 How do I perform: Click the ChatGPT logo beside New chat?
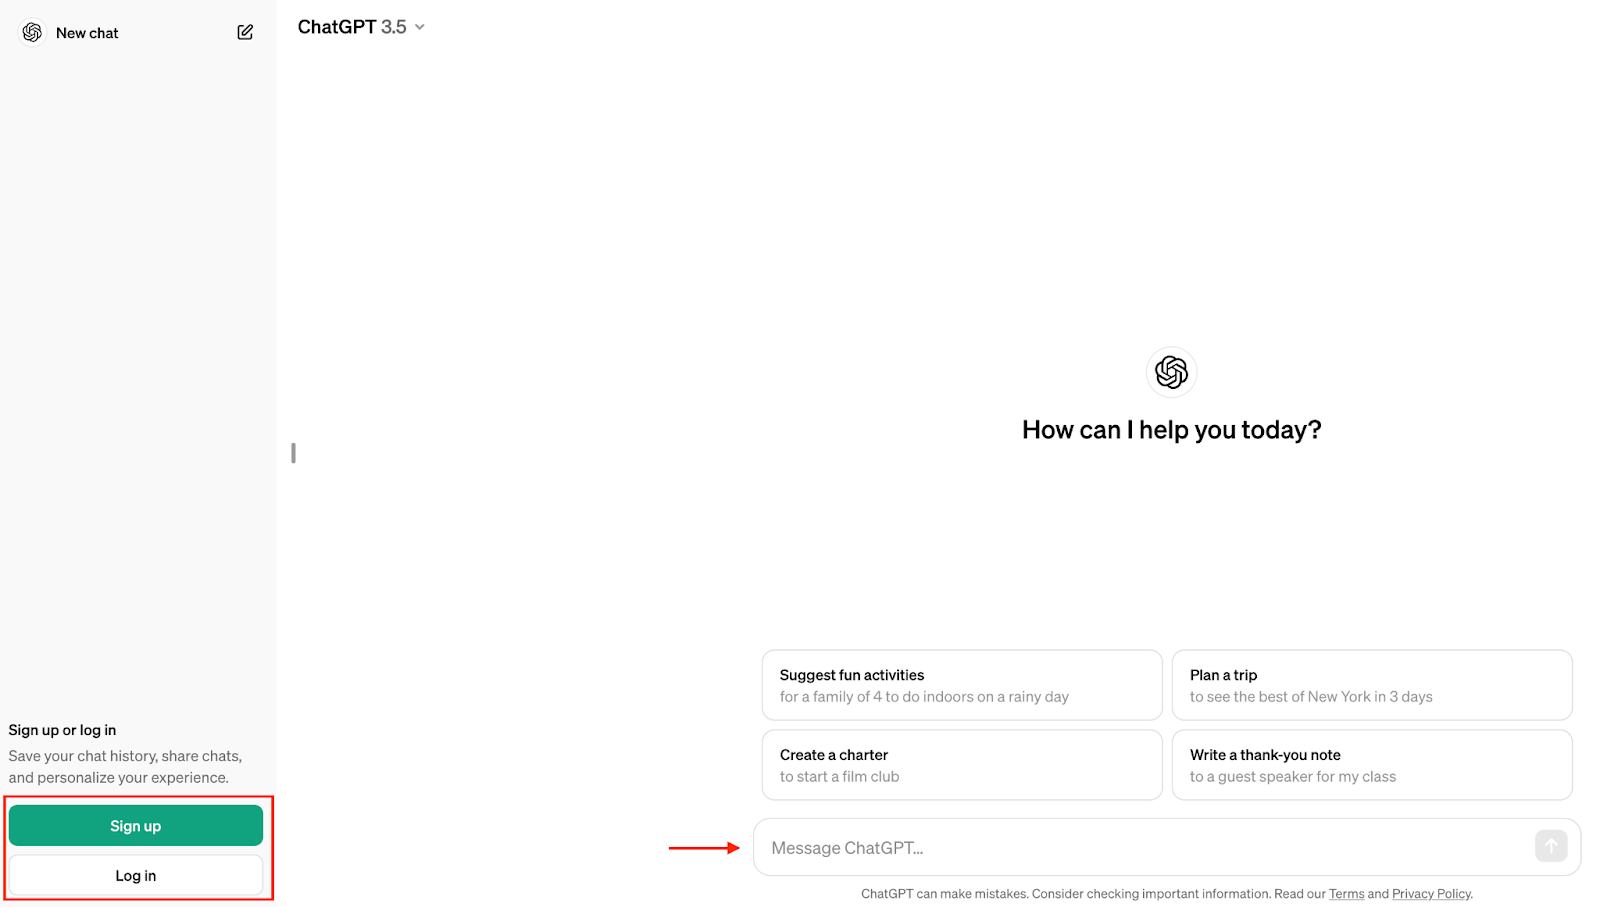(x=32, y=33)
